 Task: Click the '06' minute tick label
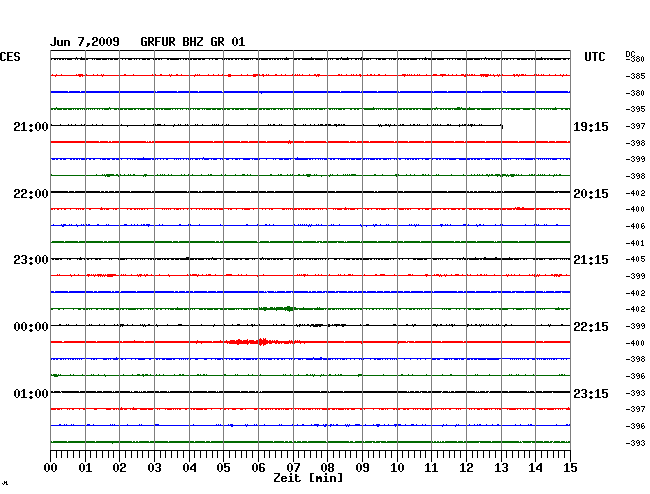(x=258, y=468)
